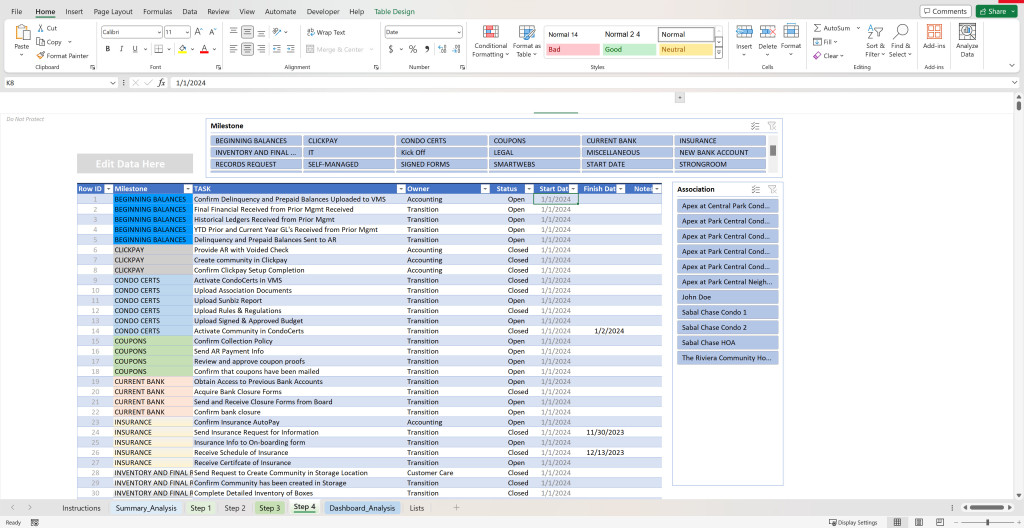Image resolution: width=1024 pixels, height=528 pixels.
Task: Click the Orientation text angle icon
Action: (x=277, y=31)
